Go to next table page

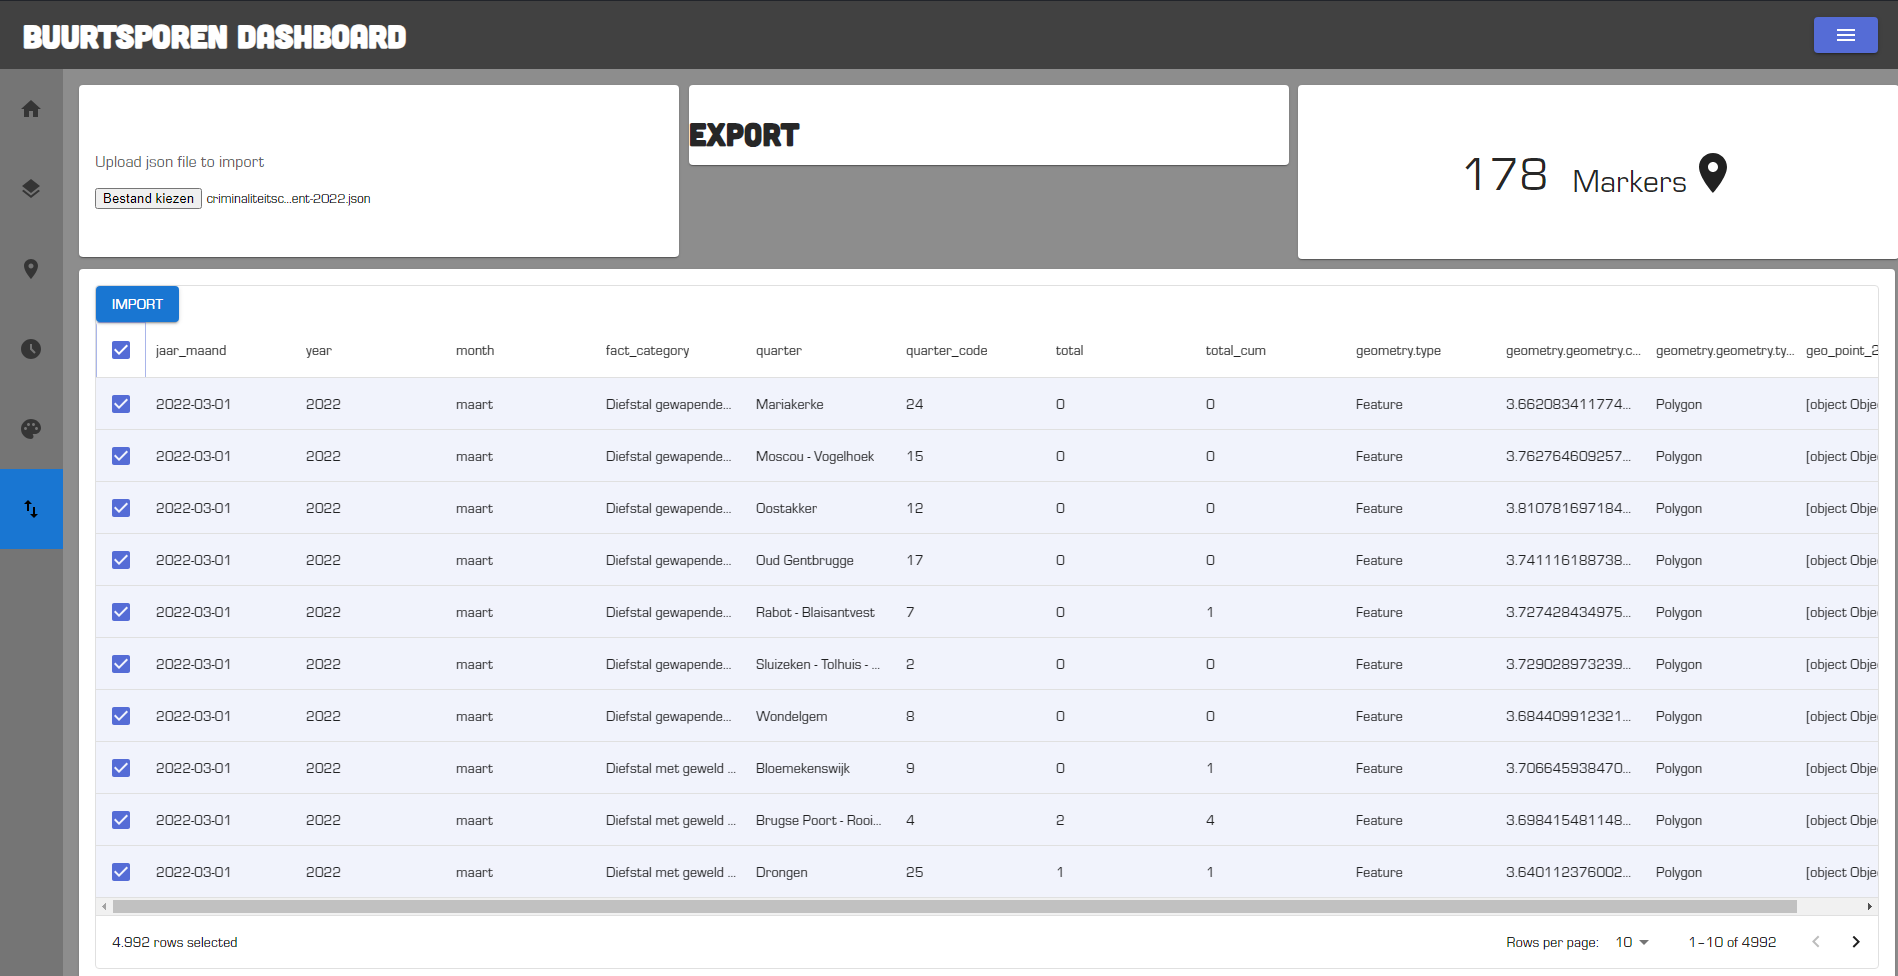coord(1856,942)
